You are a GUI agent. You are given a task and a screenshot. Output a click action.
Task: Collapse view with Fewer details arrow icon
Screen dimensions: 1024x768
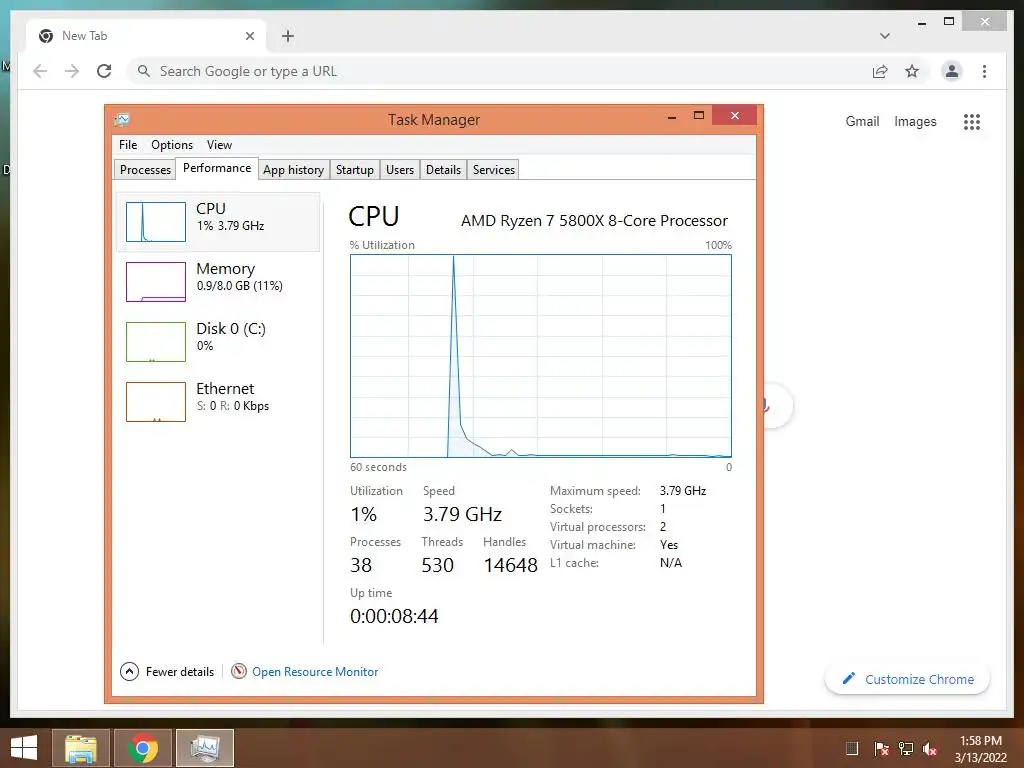click(129, 671)
